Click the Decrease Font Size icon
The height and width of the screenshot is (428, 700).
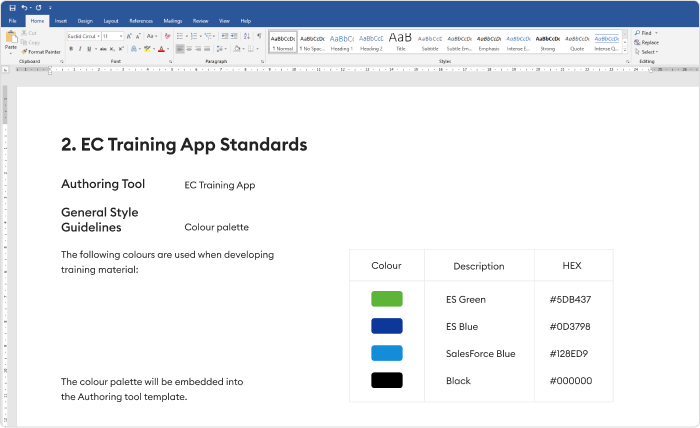click(138, 36)
